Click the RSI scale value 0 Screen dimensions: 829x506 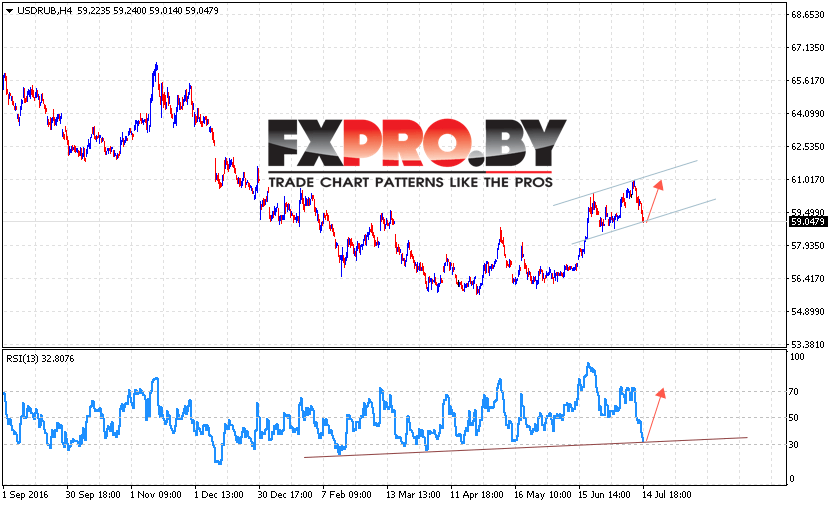tap(791, 479)
